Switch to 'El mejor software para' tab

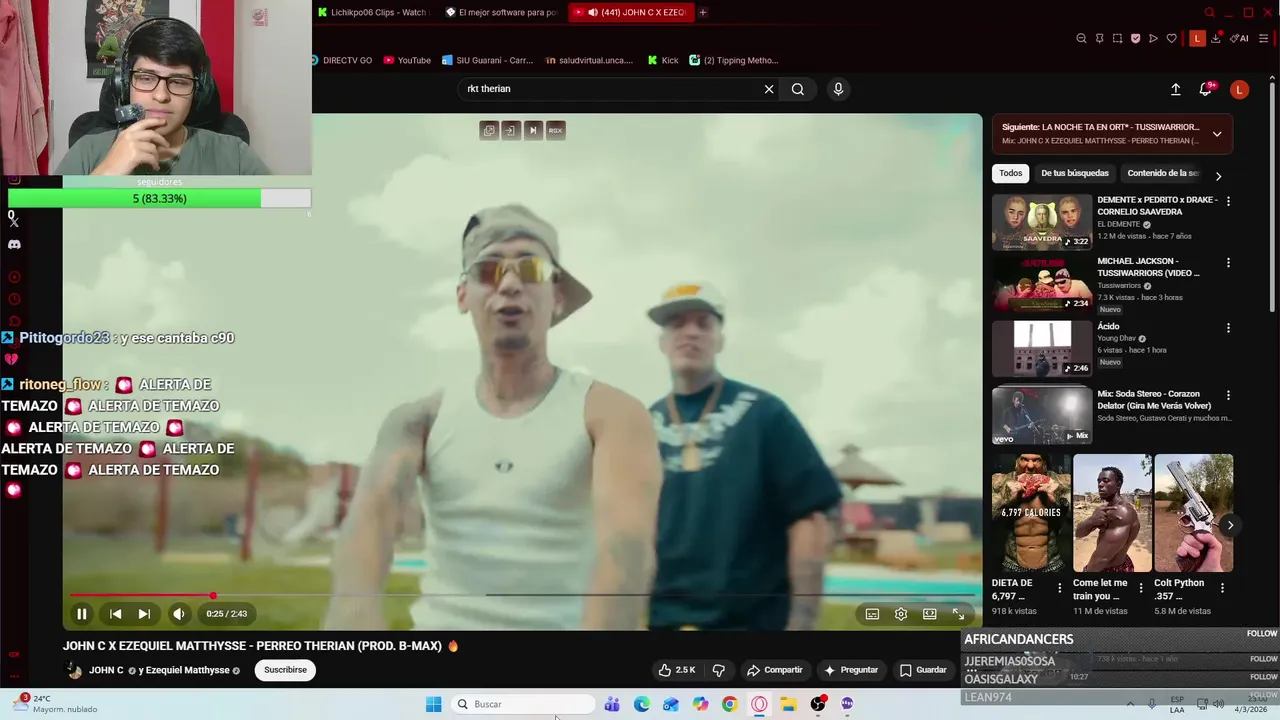[502, 12]
